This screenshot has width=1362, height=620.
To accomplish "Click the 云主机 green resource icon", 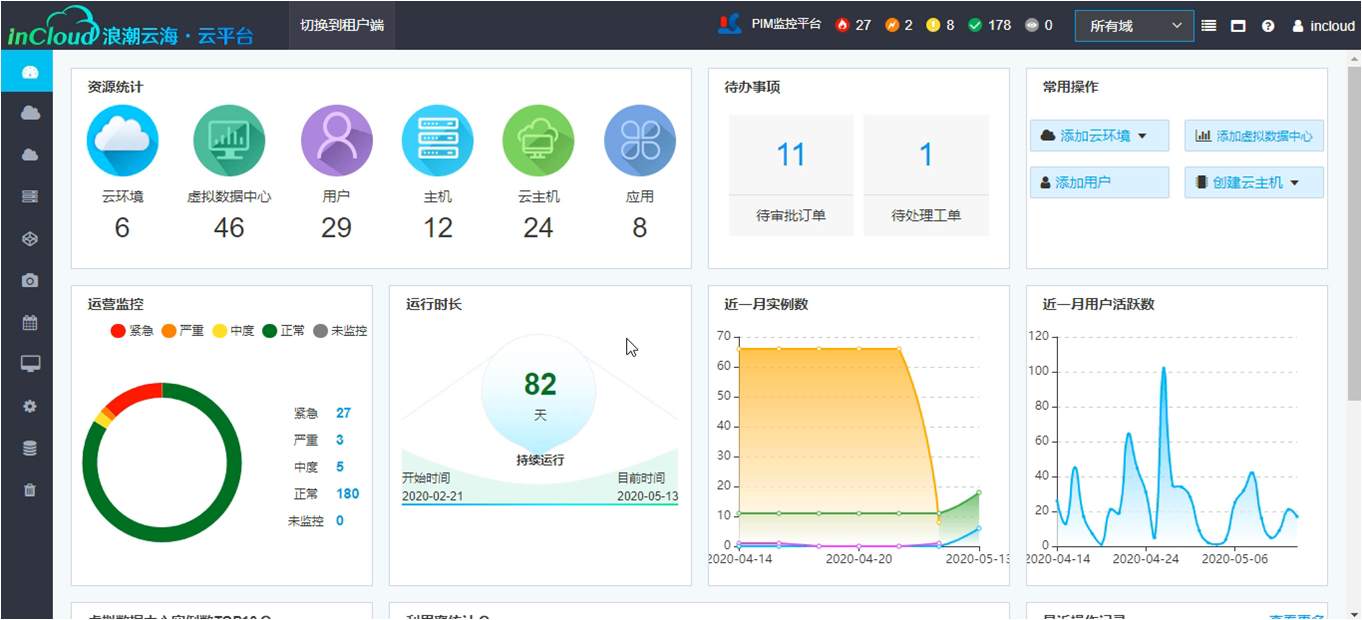I will point(538,141).
